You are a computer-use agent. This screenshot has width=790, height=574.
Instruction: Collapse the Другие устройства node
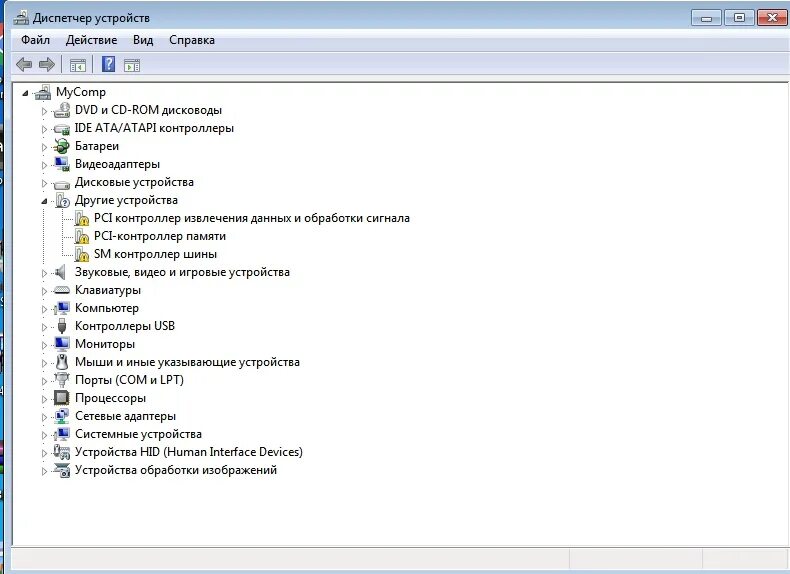click(44, 202)
